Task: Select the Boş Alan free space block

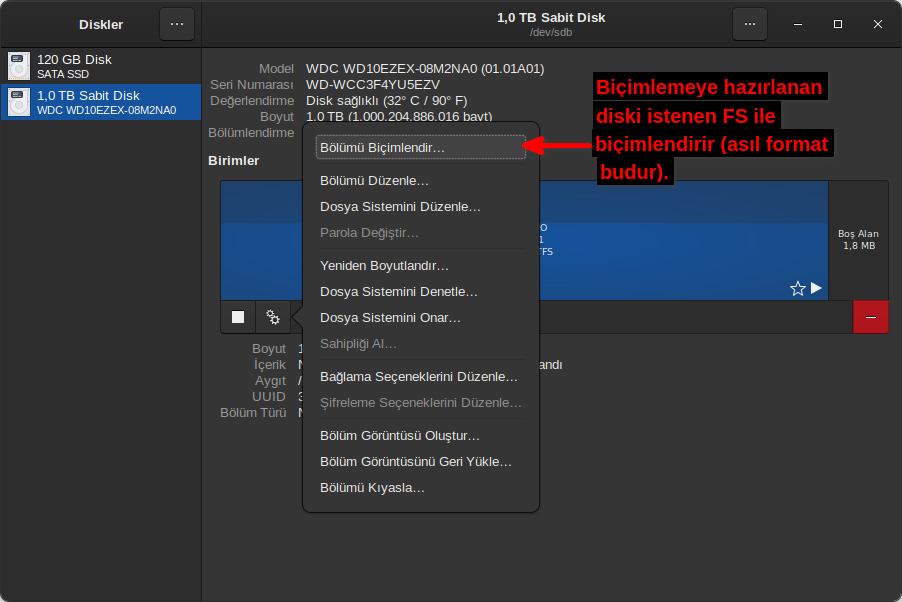Action: pos(858,240)
